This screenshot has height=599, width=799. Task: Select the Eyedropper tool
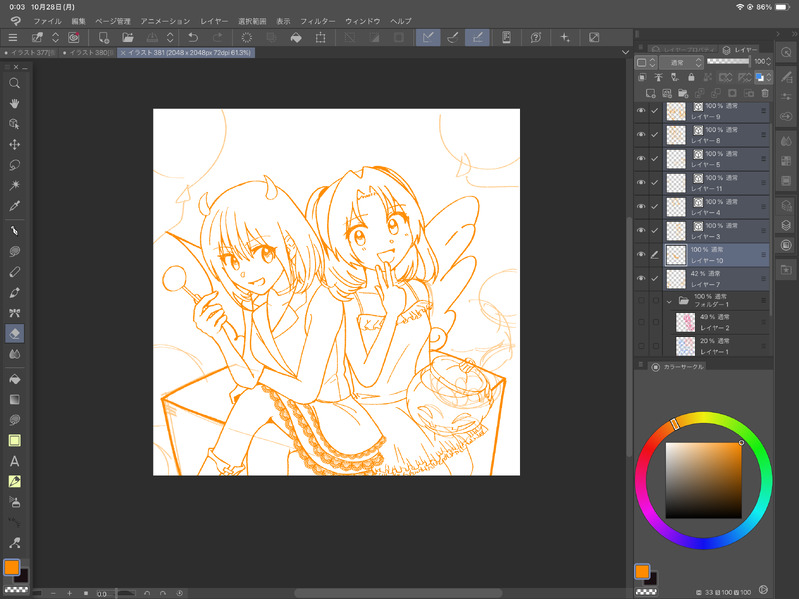14,206
